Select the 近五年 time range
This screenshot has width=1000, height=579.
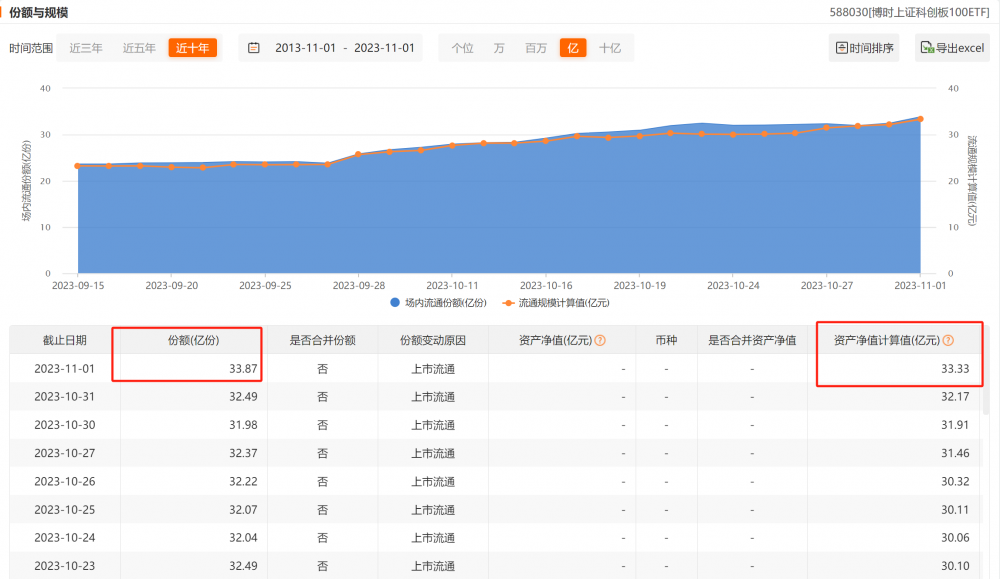point(139,48)
